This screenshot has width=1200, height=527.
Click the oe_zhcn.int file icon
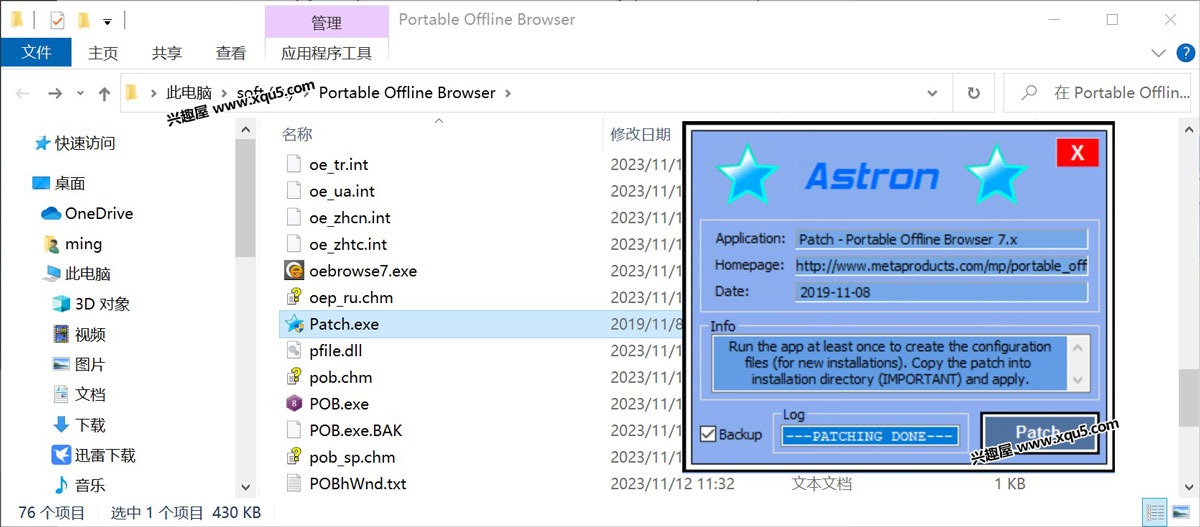click(x=293, y=217)
